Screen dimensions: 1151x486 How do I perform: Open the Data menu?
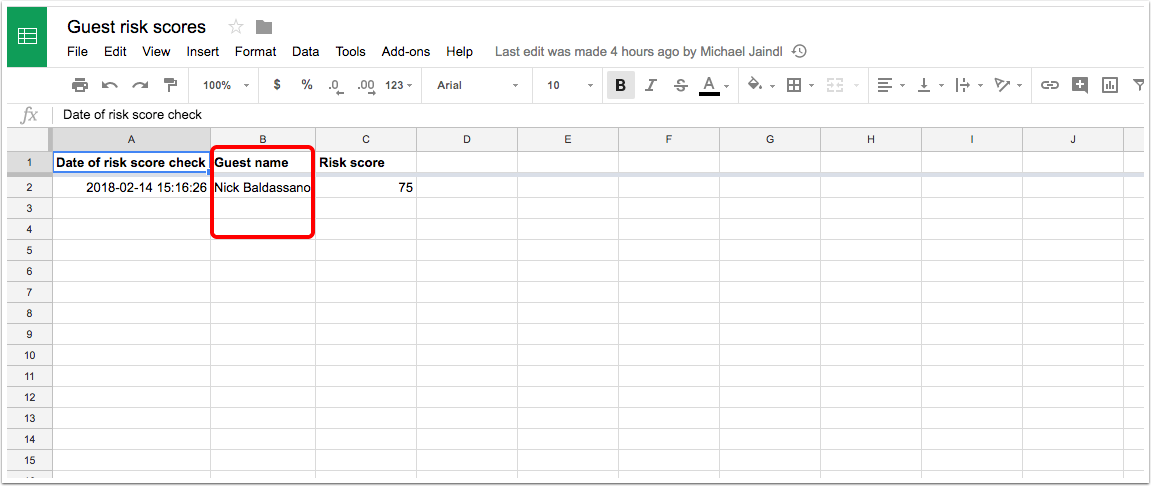(305, 51)
